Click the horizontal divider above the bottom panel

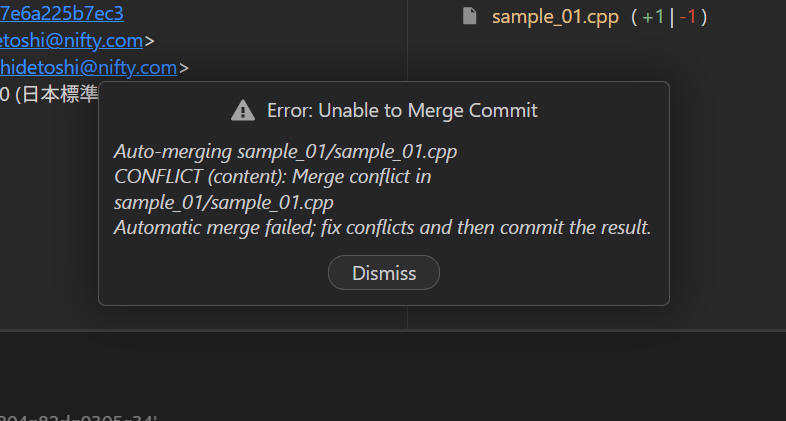pyautogui.click(x=393, y=329)
